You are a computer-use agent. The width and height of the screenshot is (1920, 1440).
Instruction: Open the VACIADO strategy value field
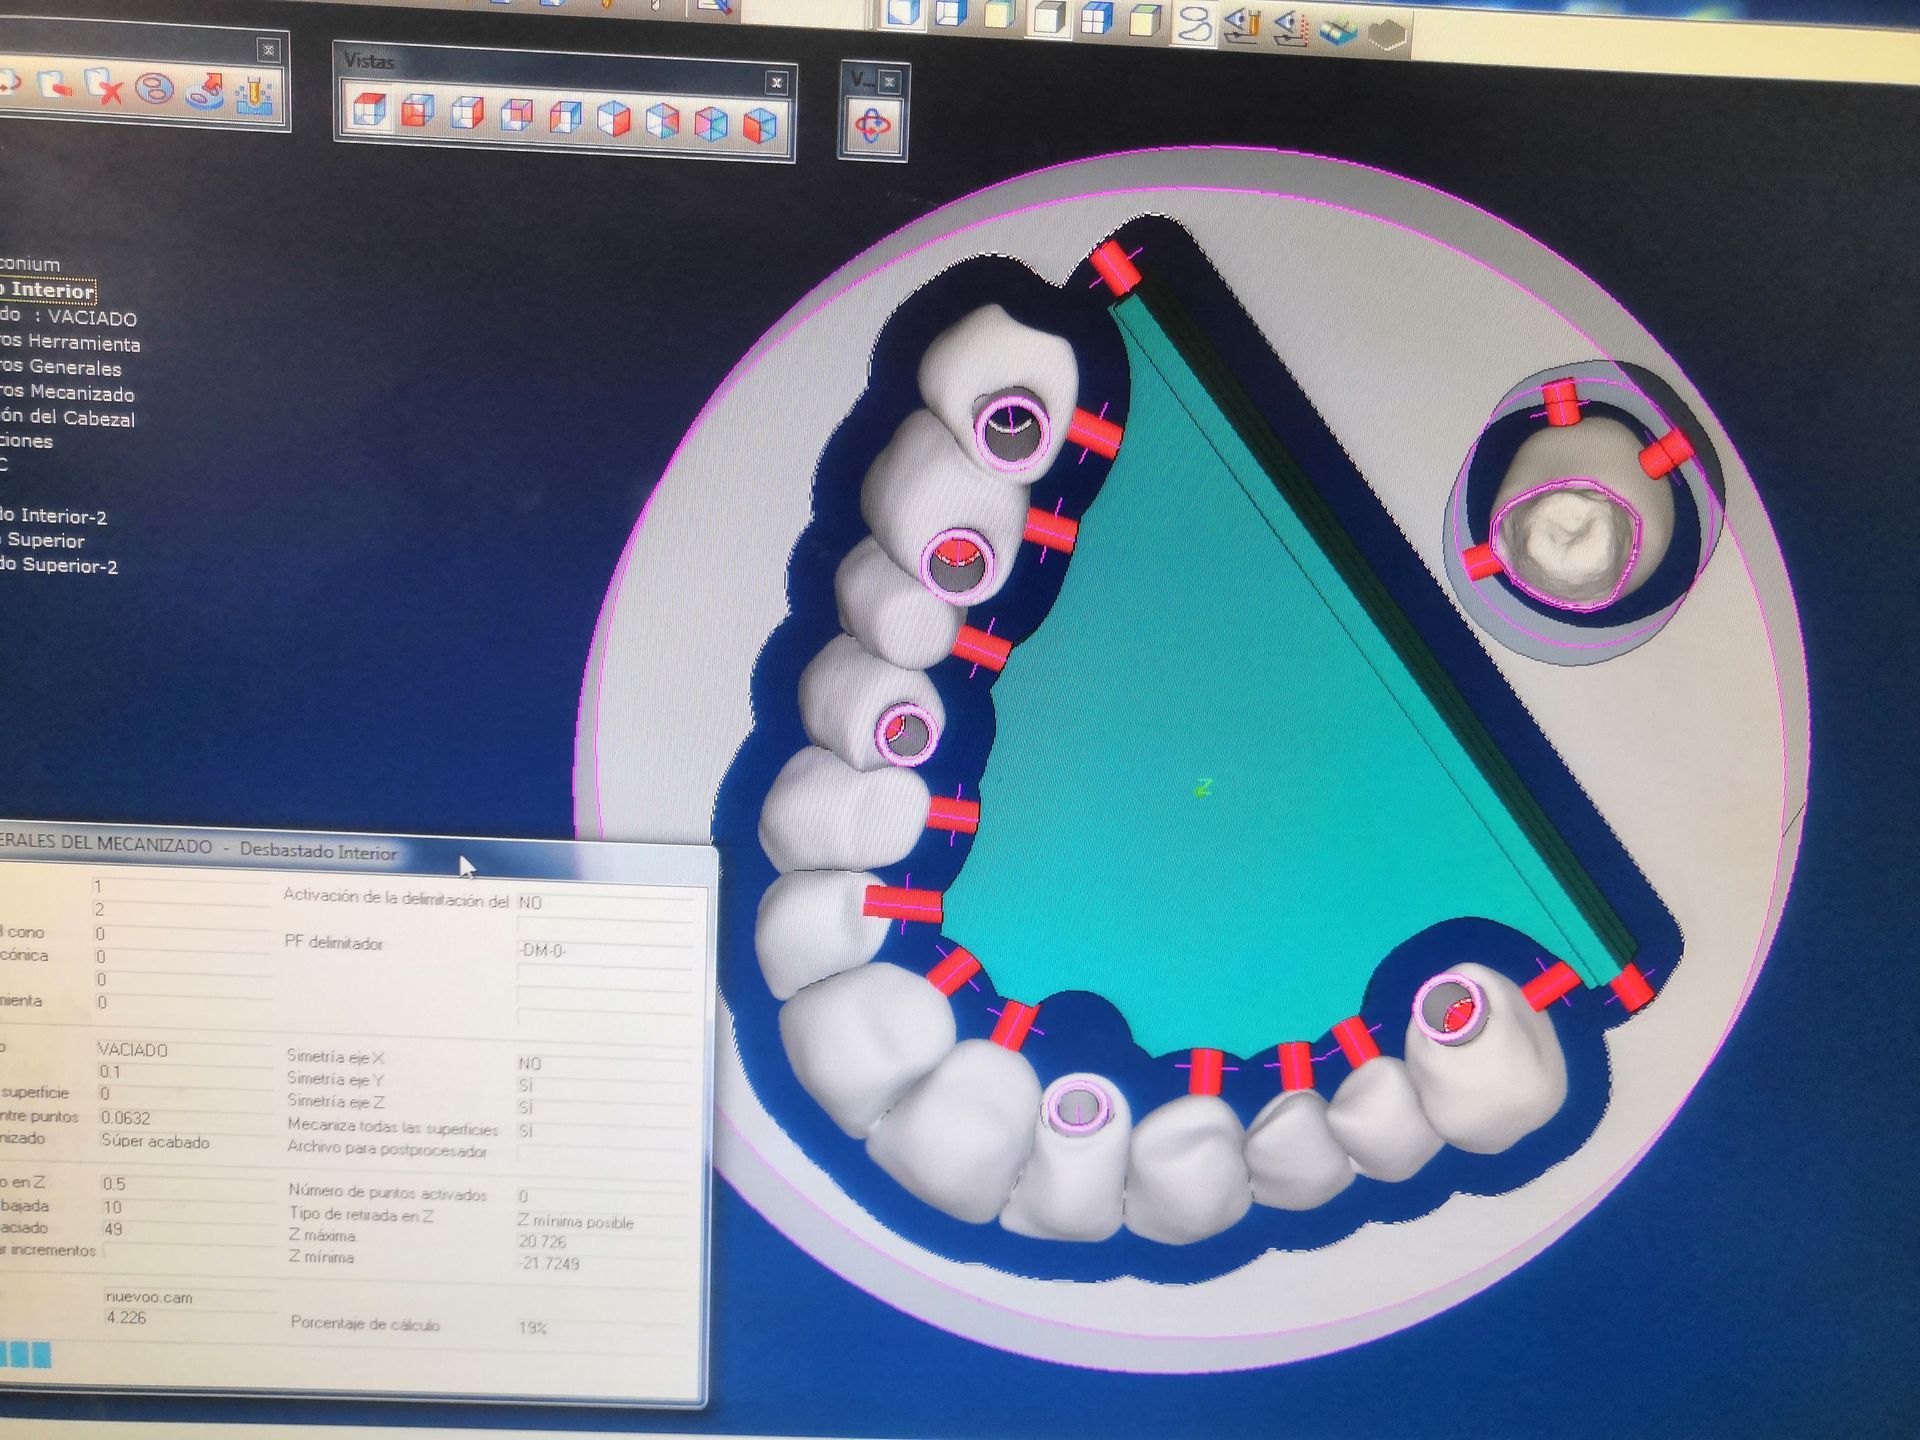(x=133, y=1050)
